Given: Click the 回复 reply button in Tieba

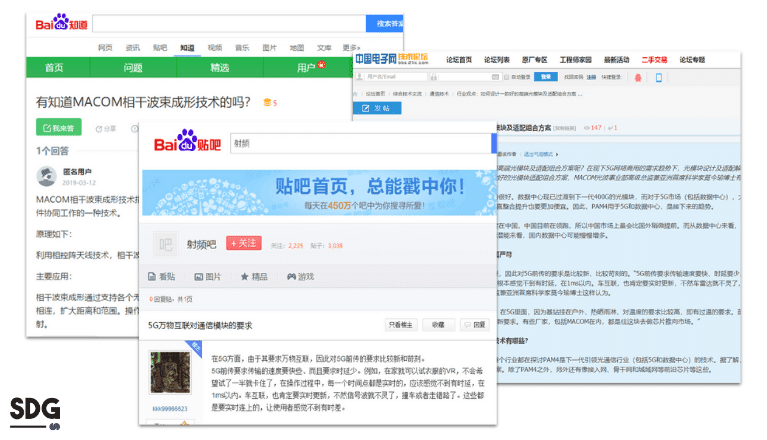Looking at the screenshot, I should coord(475,325).
